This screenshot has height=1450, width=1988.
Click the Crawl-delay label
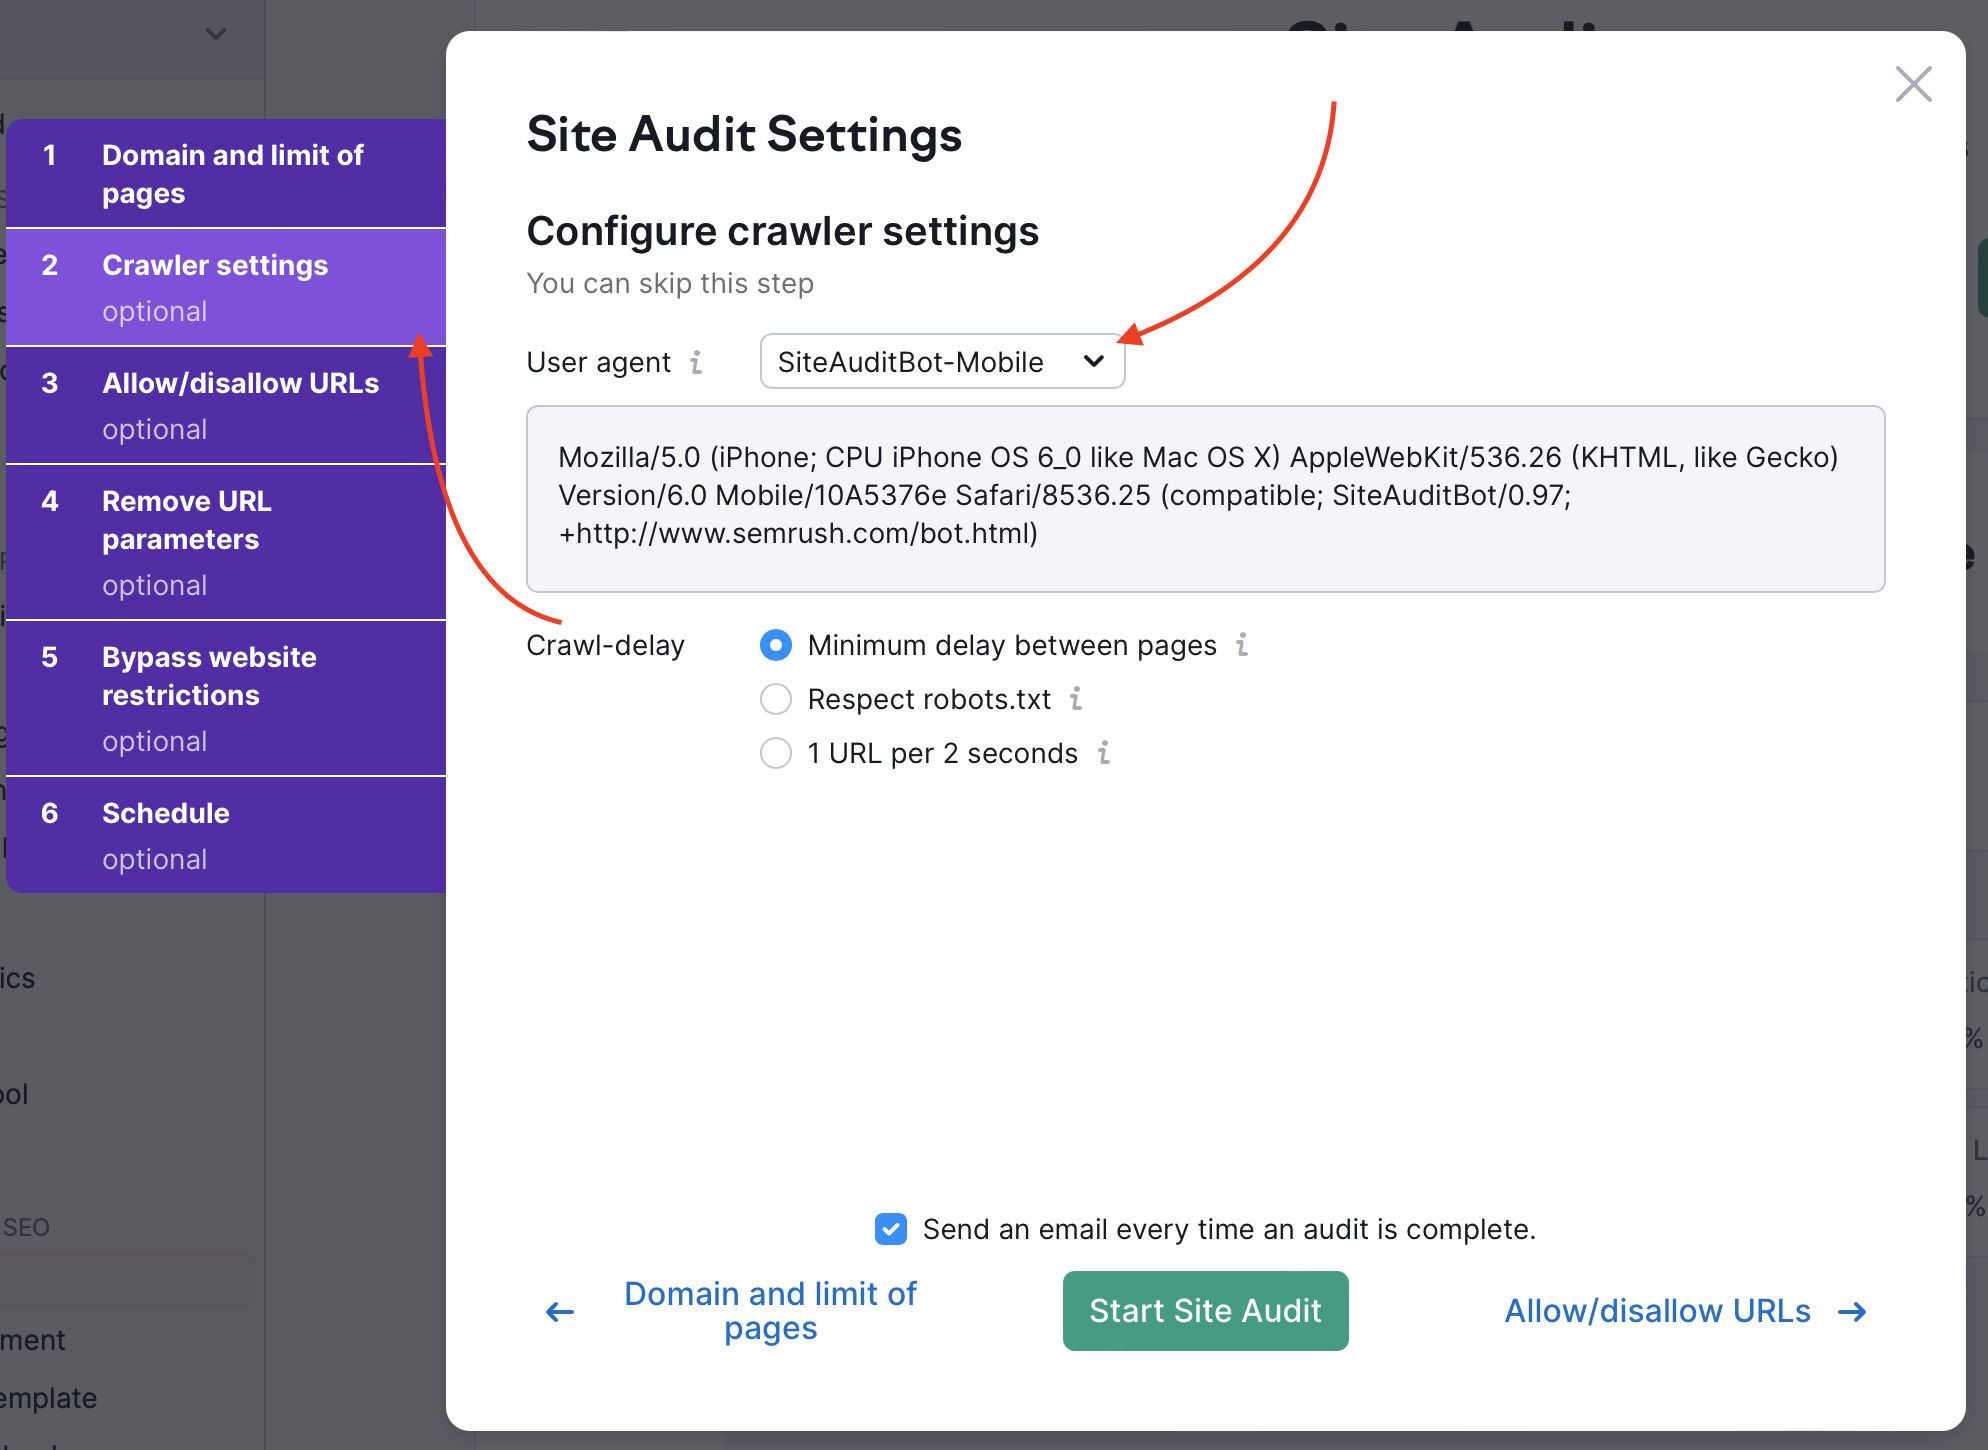(x=606, y=645)
